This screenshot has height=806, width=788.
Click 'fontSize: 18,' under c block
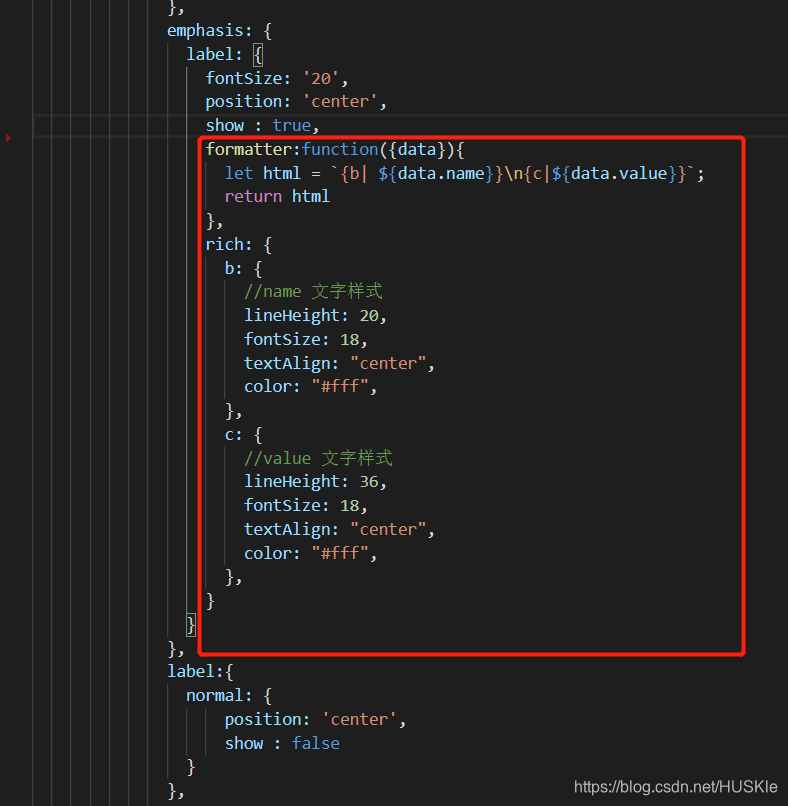(x=305, y=506)
